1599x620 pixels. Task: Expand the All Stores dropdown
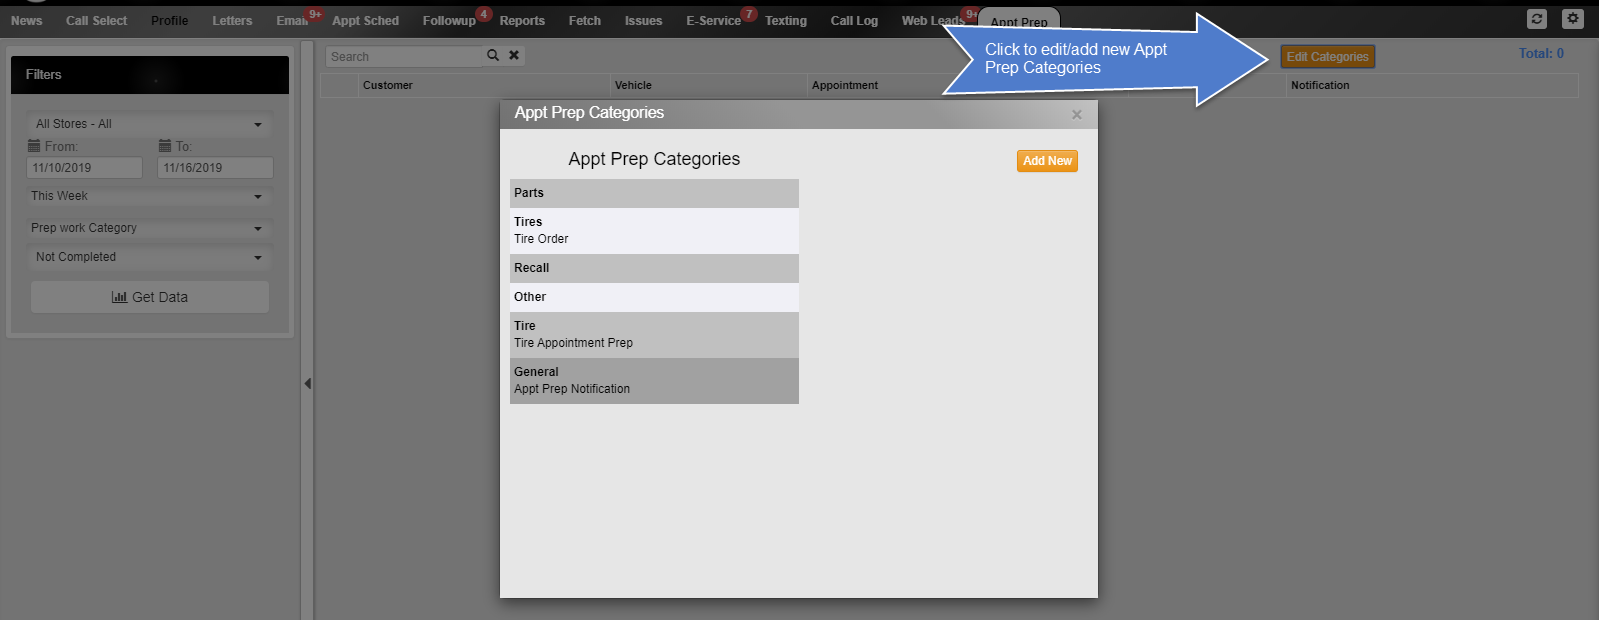150,124
